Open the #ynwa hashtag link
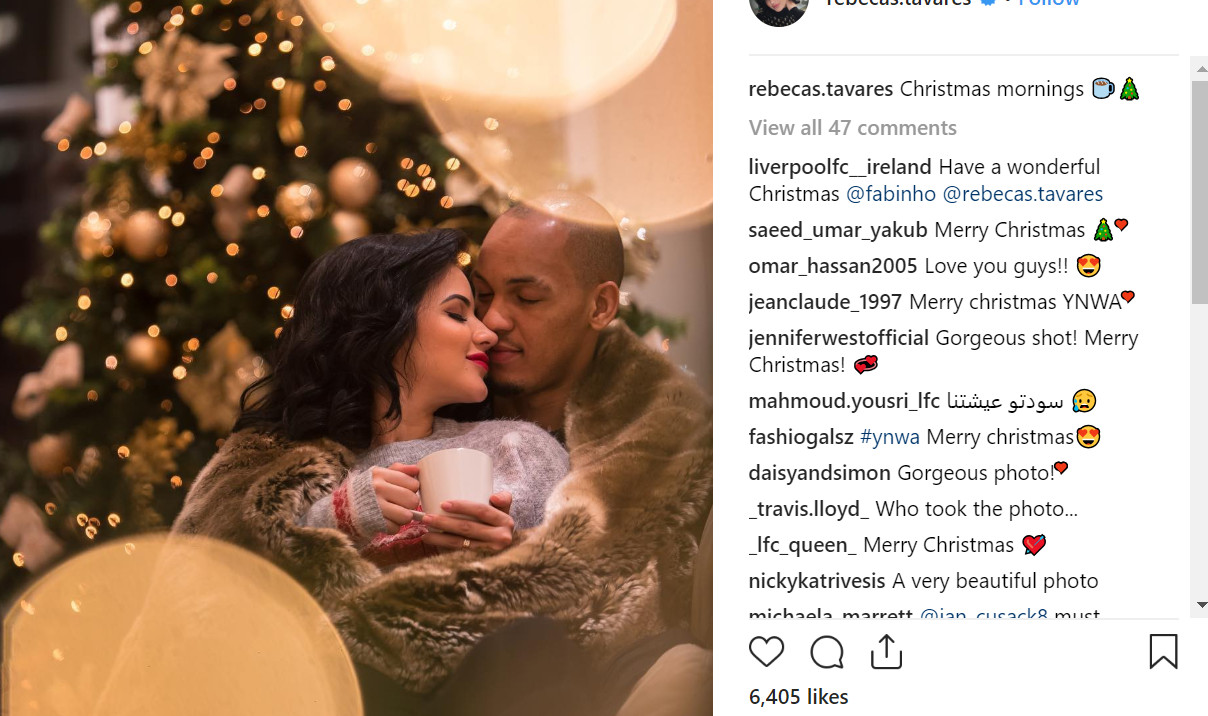 pyautogui.click(x=890, y=437)
